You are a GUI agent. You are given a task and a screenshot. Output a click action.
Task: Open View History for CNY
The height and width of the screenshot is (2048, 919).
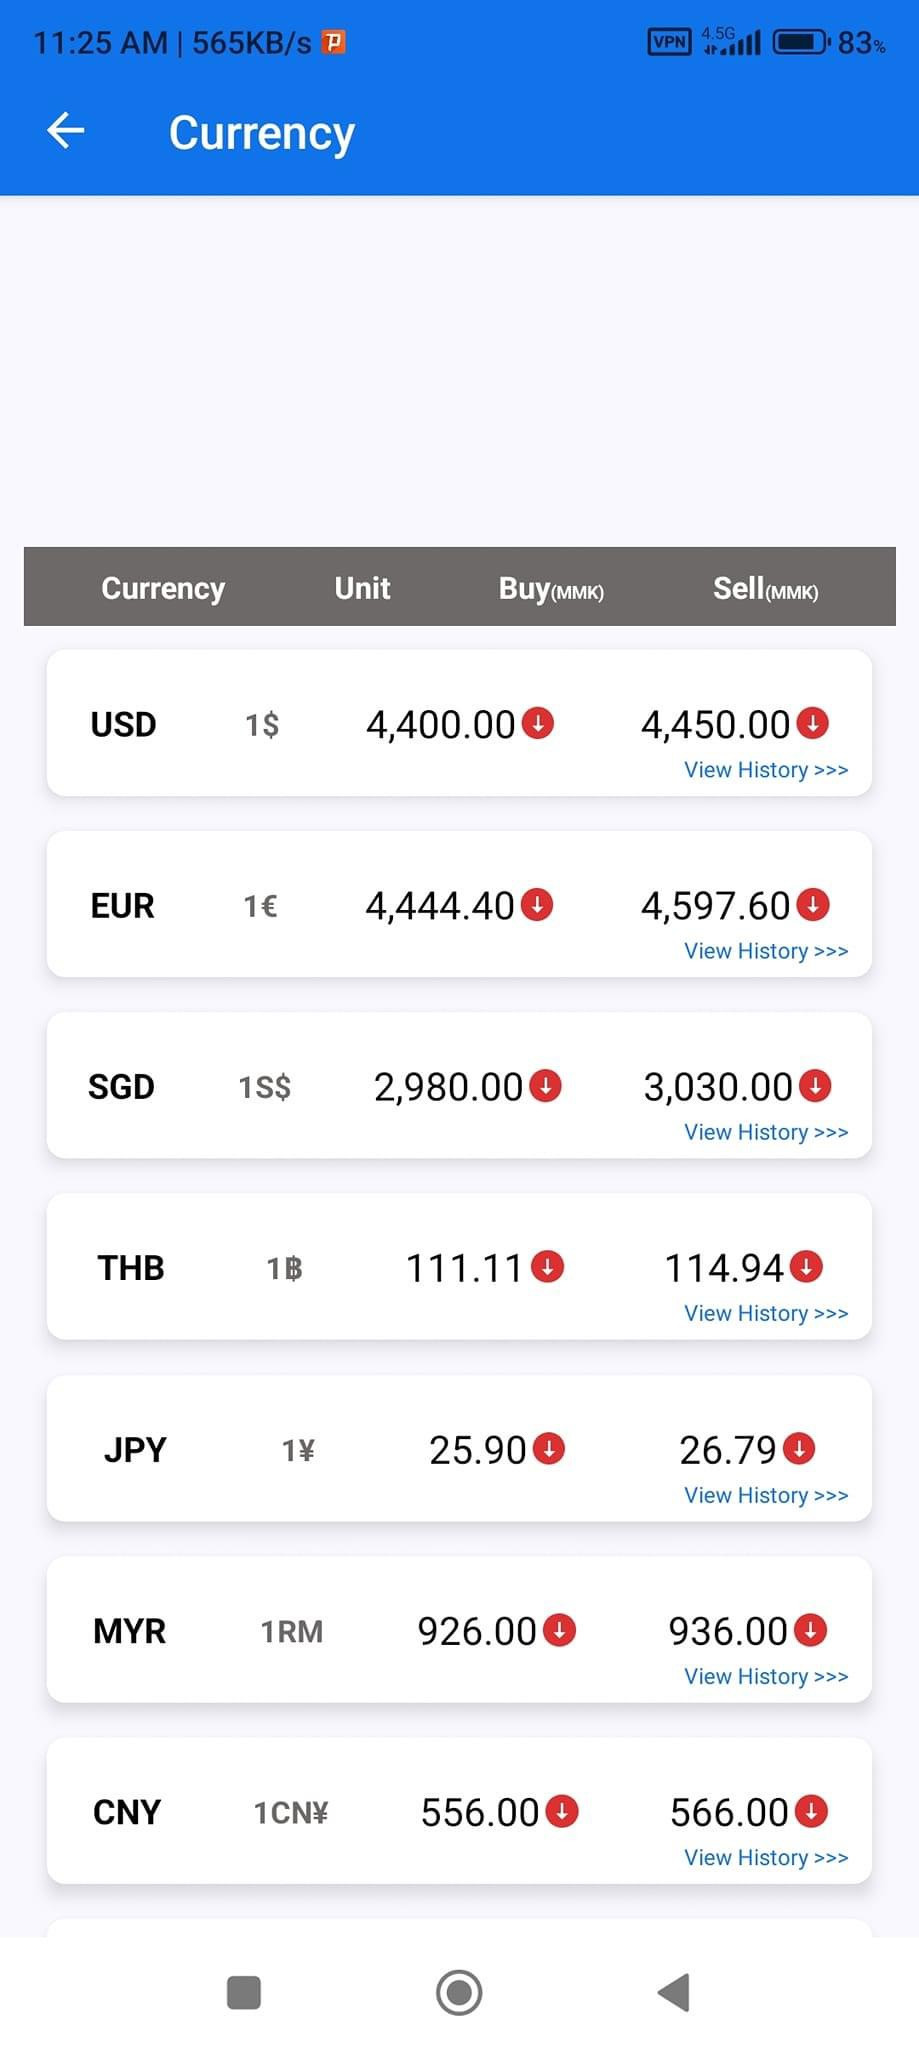point(766,1857)
